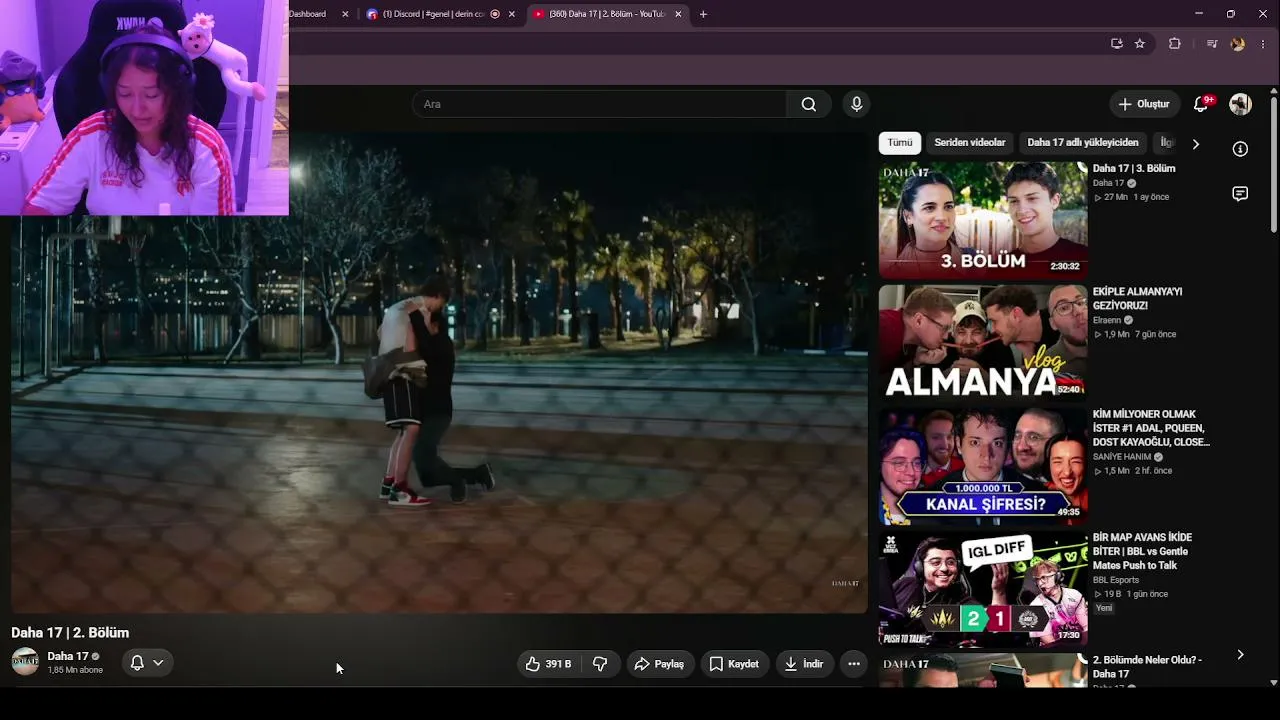The image size is (1280, 720).
Task: Open the info panel icon on right edge
Action: 1240,149
